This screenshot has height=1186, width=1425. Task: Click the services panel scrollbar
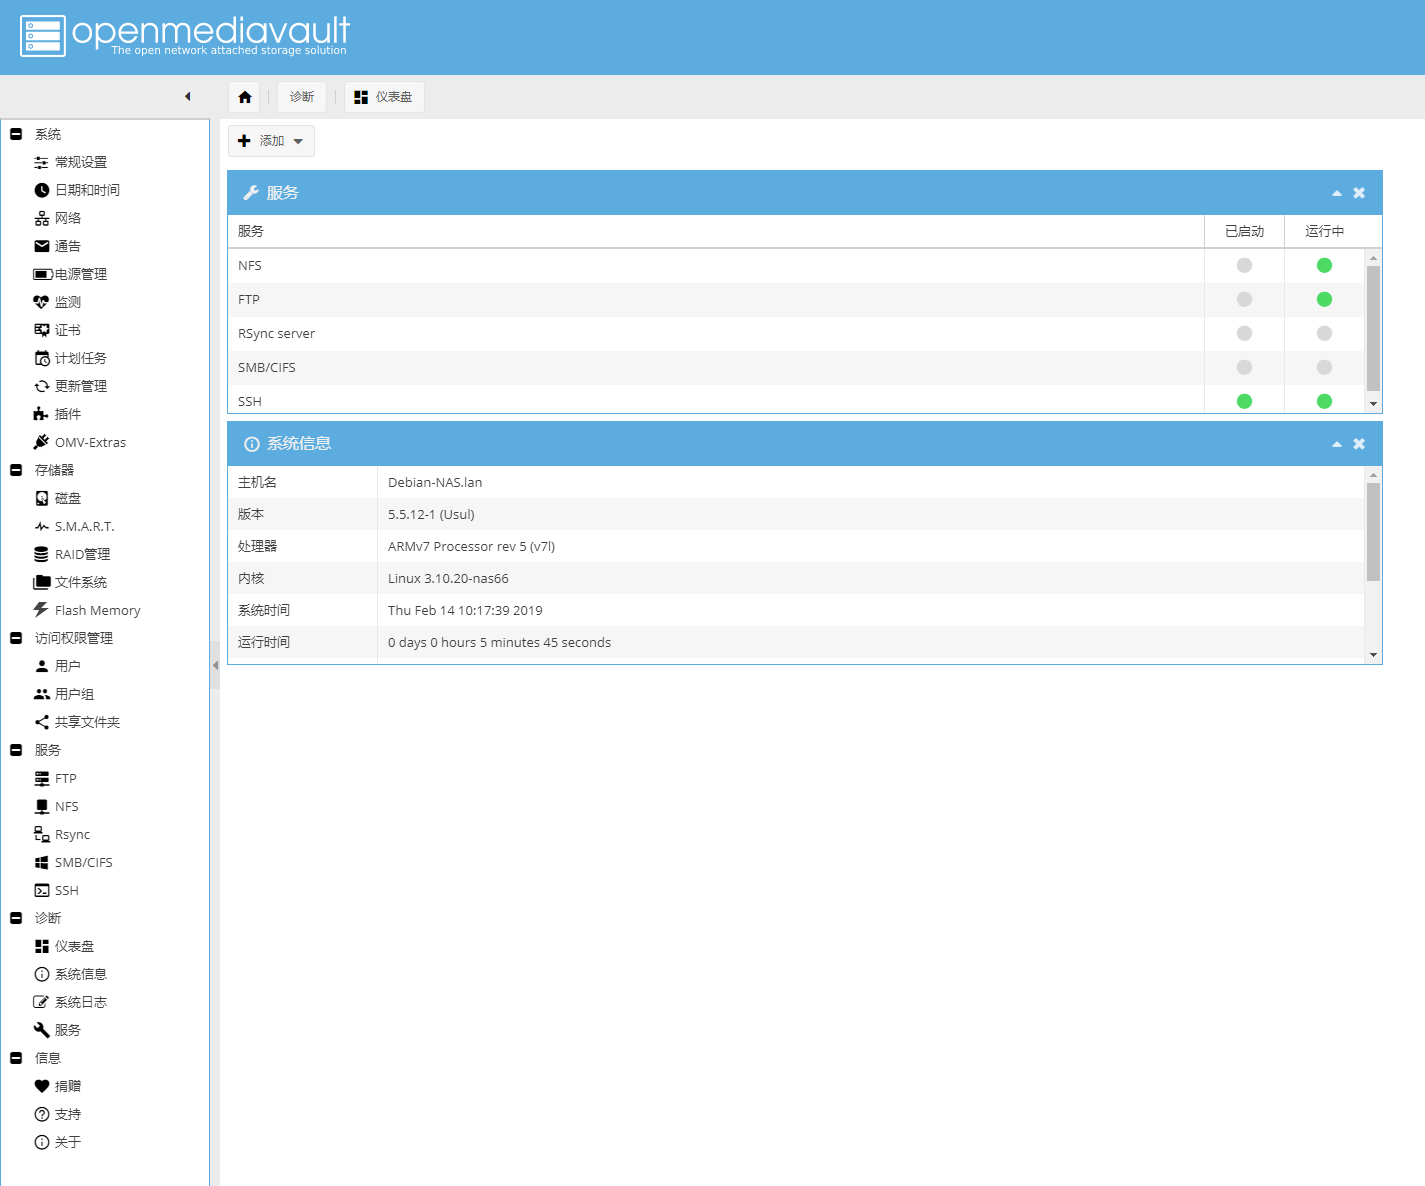tap(1373, 328)
